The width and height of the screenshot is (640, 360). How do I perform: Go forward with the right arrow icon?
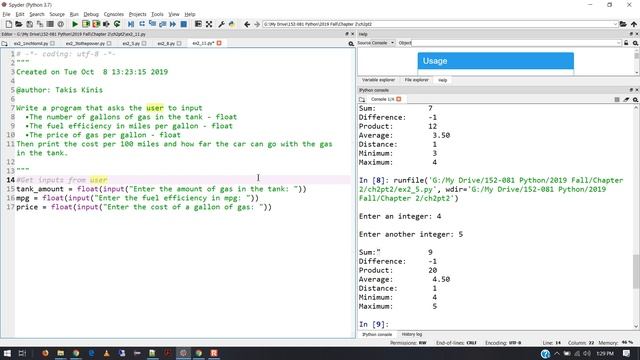(x=257, y=24)
